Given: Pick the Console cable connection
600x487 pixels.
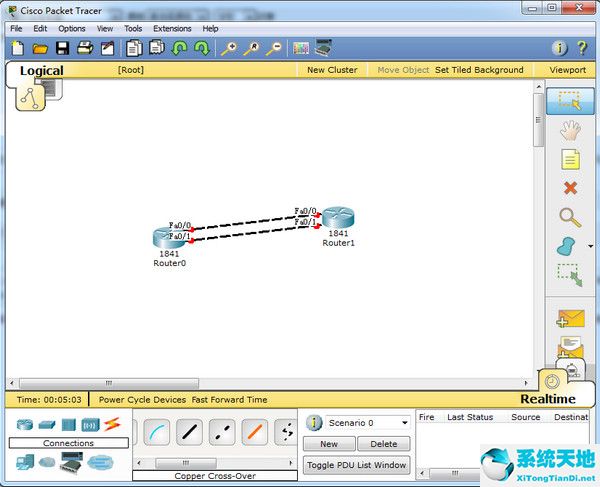Looking at the screenshot, I should [x=157, y=432].
